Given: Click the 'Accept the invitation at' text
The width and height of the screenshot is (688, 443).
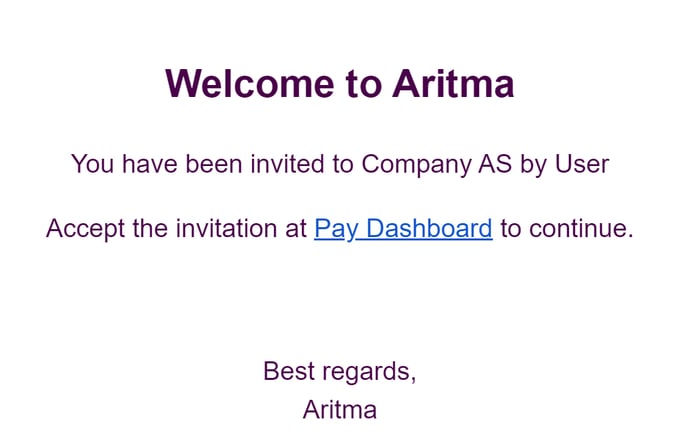Looking at the screenshot, I should [x=176, y=229].
